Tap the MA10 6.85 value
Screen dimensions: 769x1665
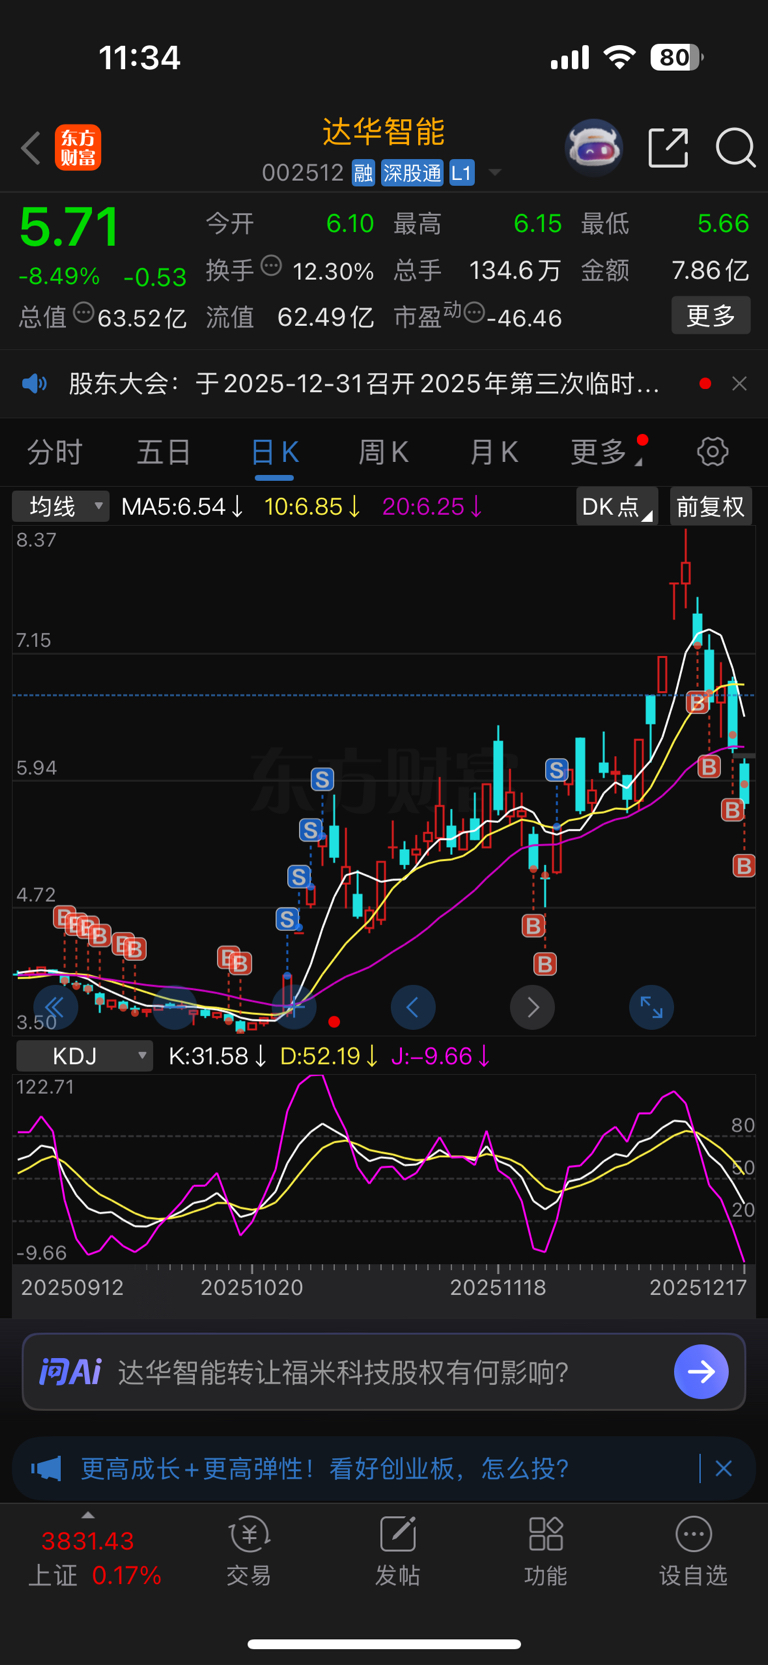(312, 507)
